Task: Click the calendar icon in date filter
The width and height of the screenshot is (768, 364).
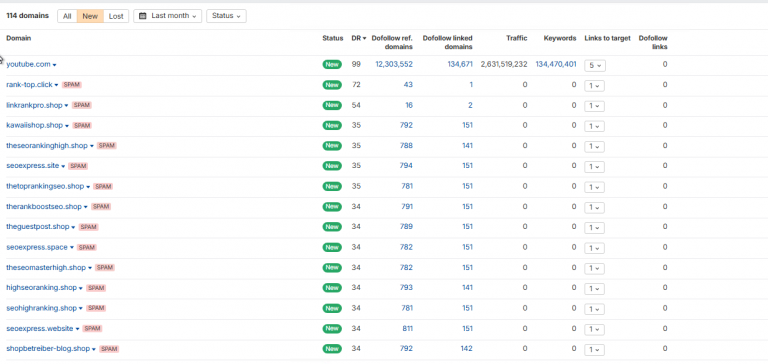Action: pos(143,16)
